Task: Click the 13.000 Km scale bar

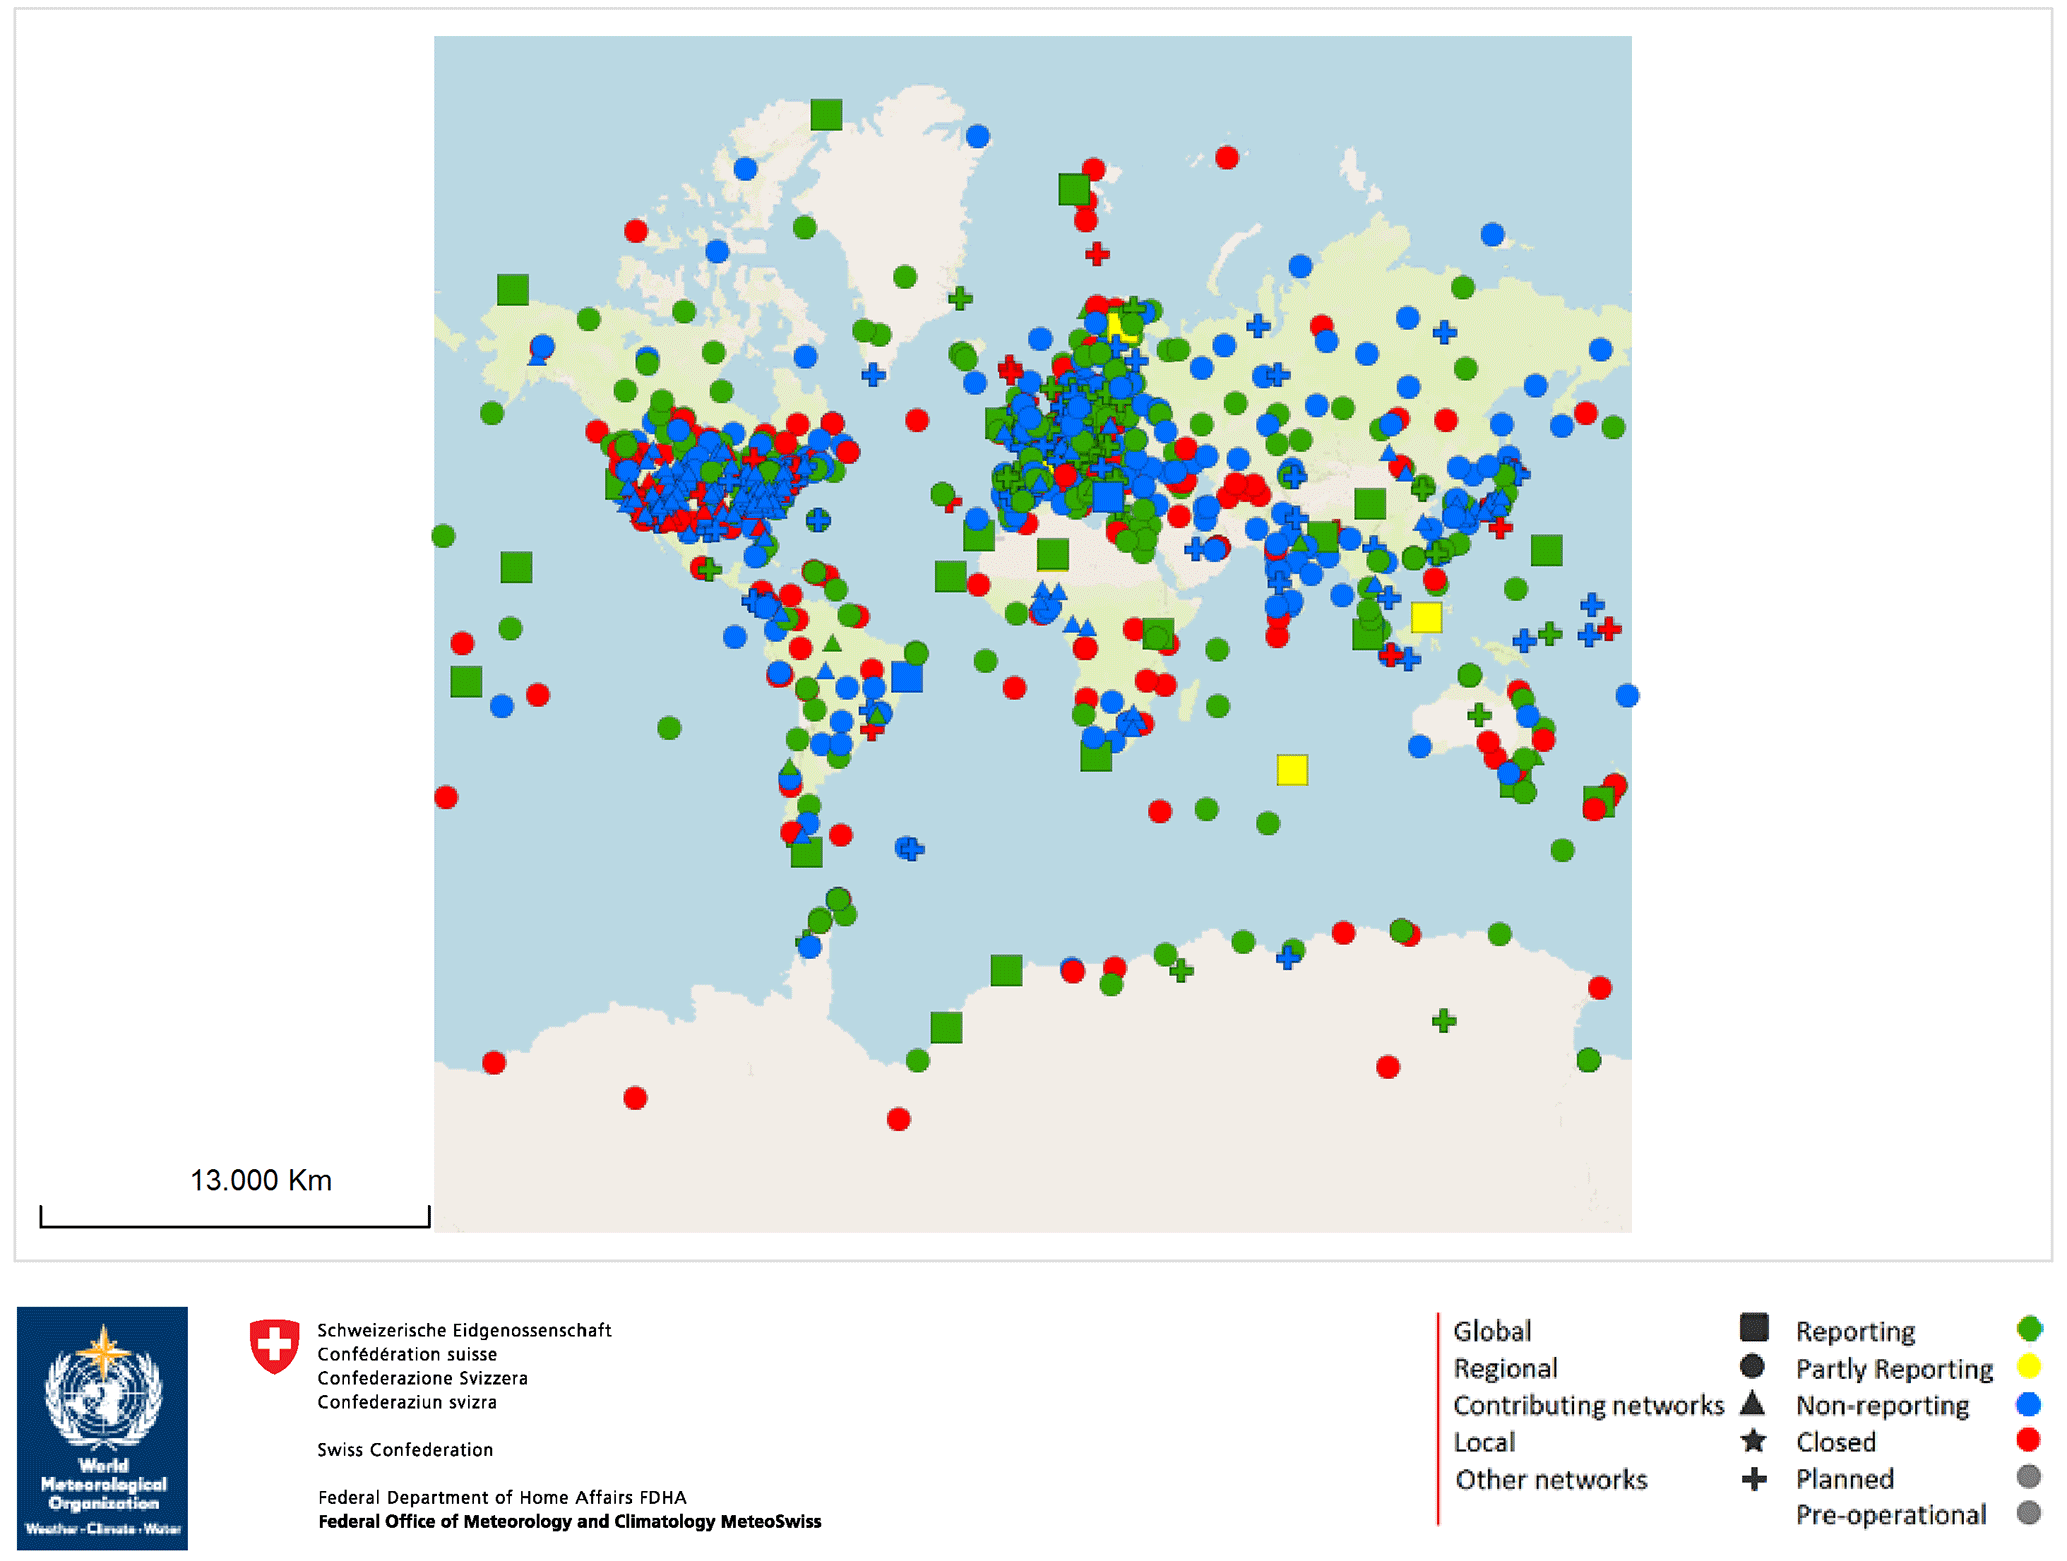Action: click(x=235, y=1217)
